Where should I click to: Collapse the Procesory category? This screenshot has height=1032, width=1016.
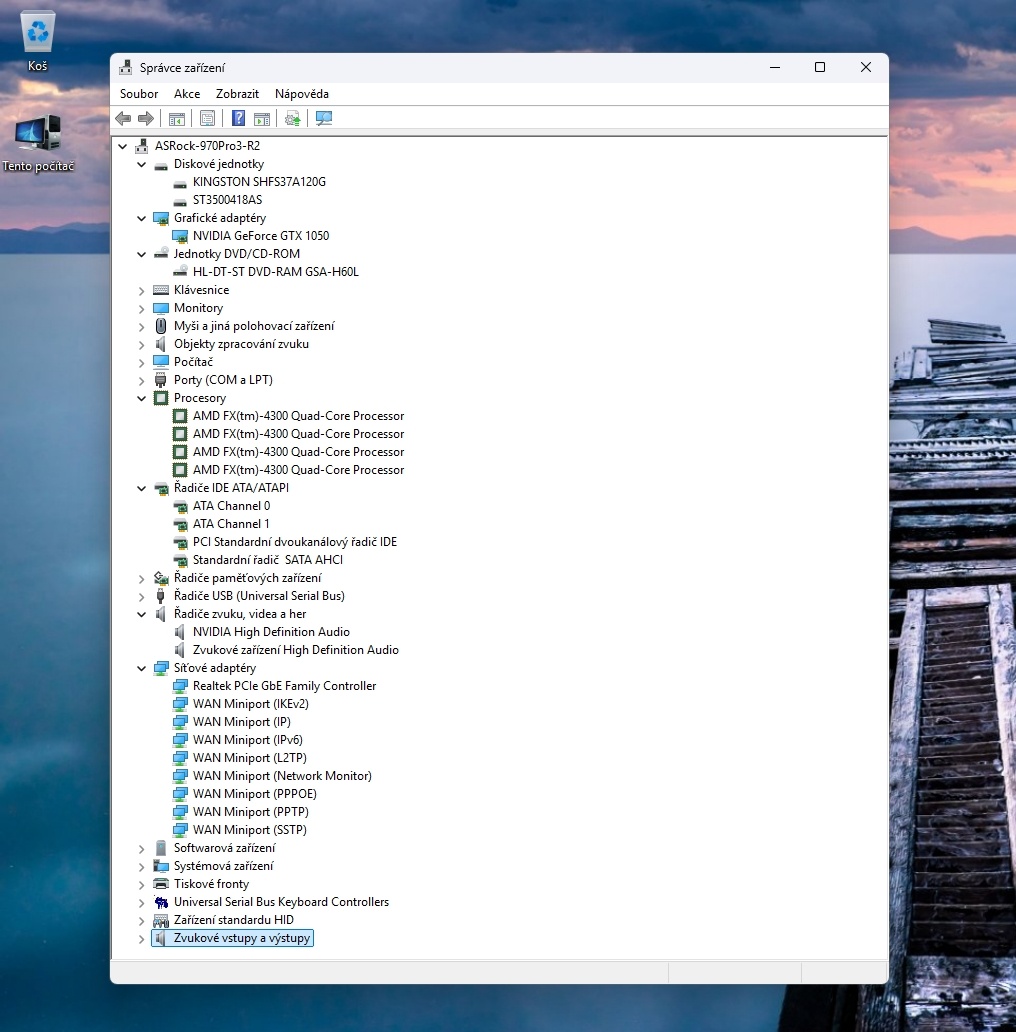[x=142, y=398]
